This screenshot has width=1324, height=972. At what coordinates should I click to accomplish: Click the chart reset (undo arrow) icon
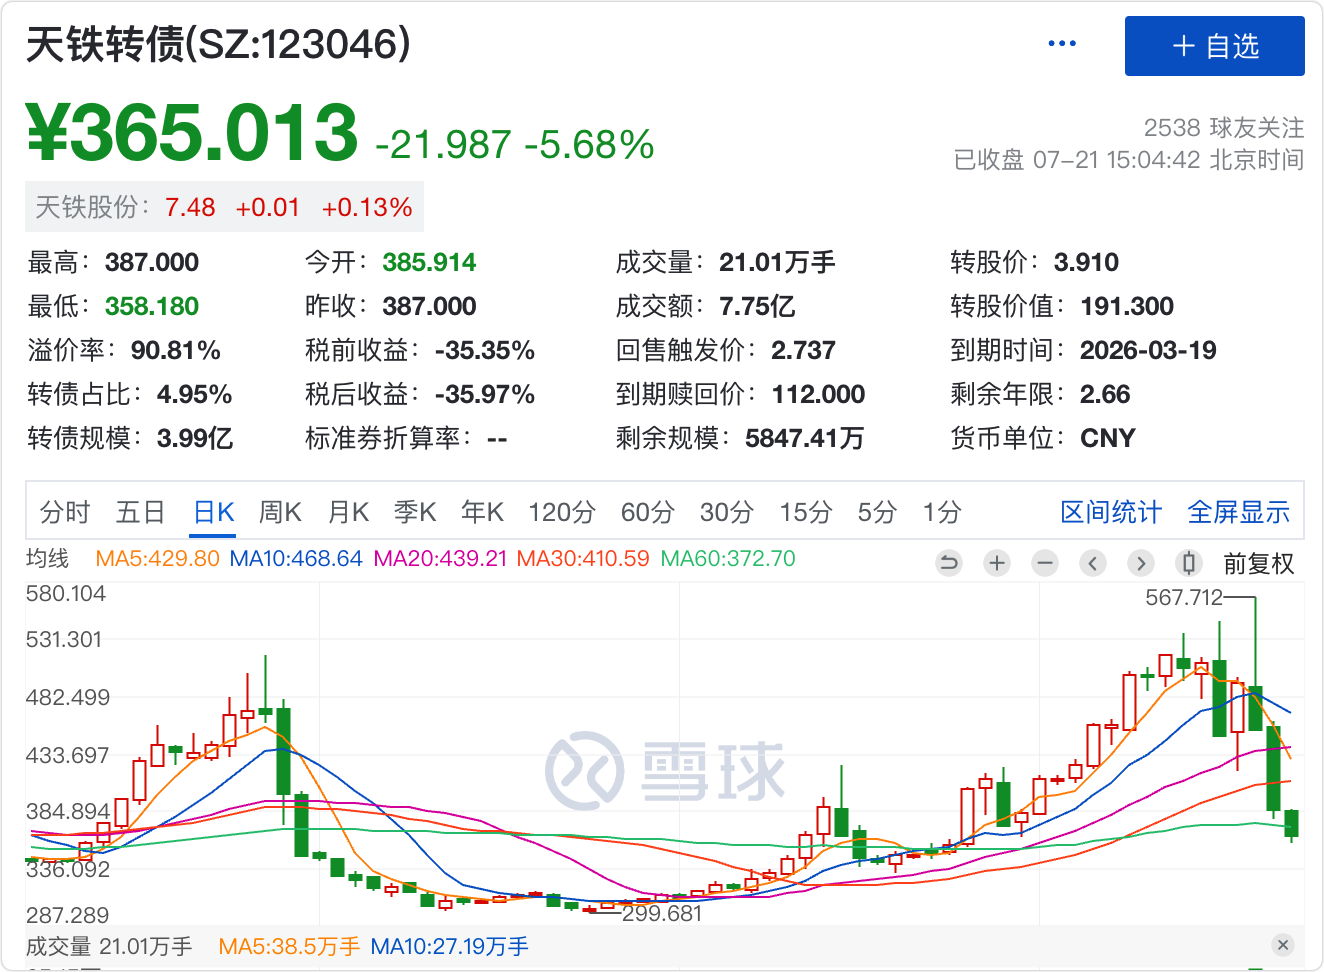tap(948, 563)
